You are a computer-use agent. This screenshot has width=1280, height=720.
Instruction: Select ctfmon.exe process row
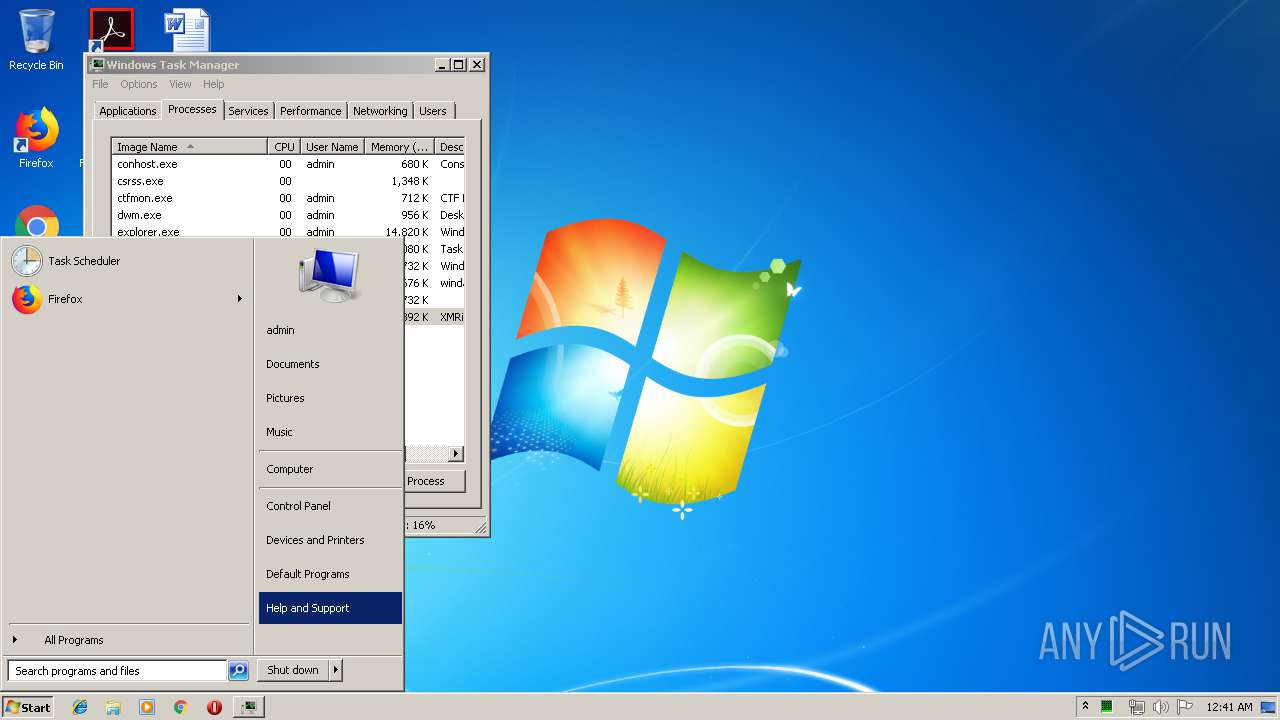[288, 198]
